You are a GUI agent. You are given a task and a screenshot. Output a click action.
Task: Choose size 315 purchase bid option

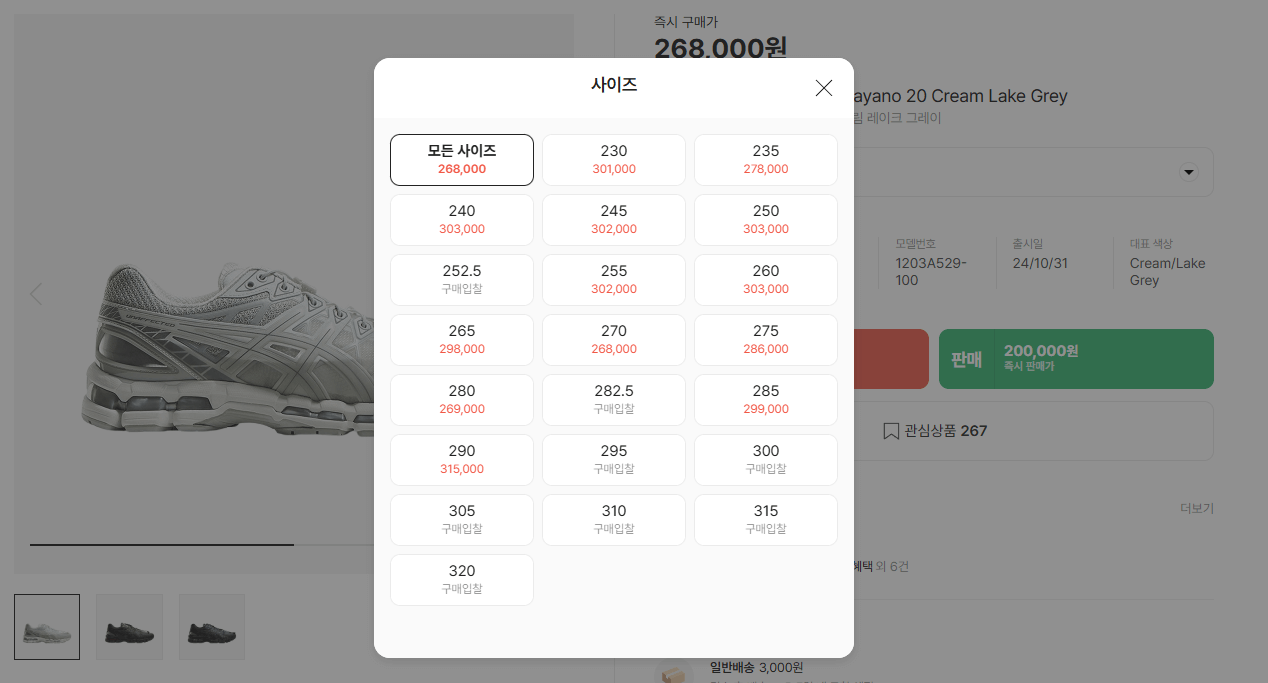point(766,520)
